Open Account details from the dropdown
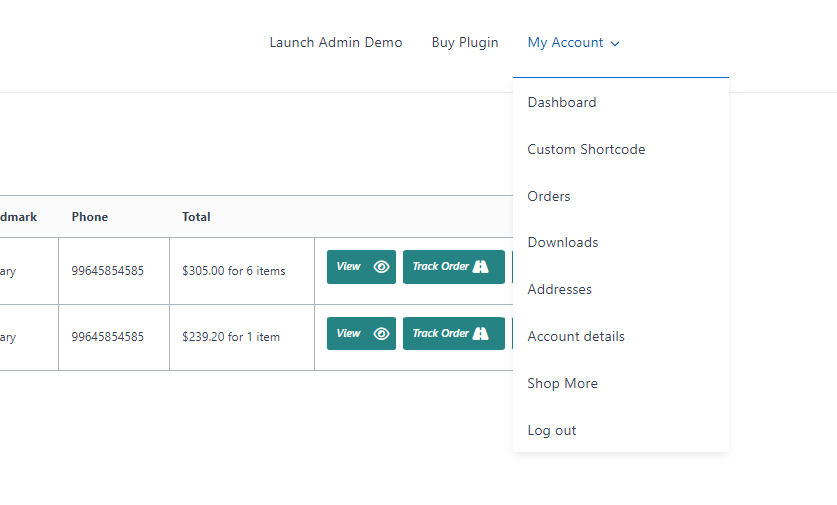The height and width of the screenshot is (505, 837). (576, 336)
